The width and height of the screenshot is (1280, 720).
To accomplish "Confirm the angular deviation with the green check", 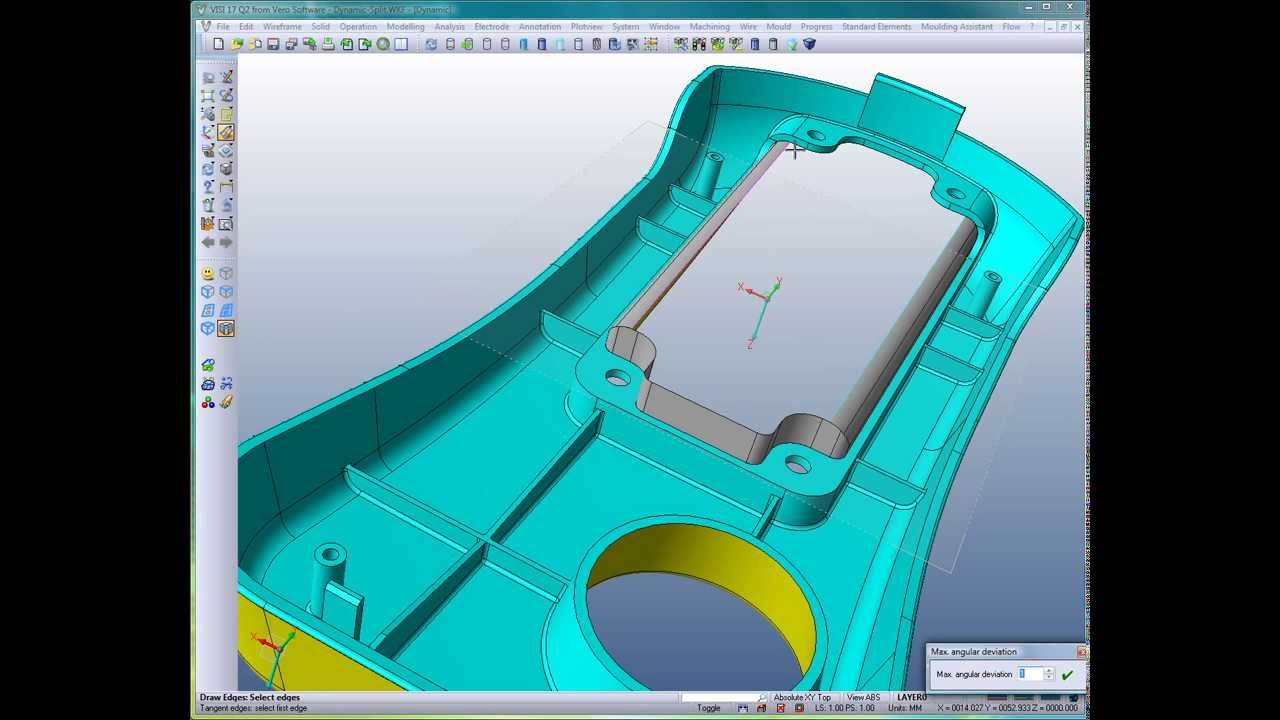I will [x=1067, y=675].
